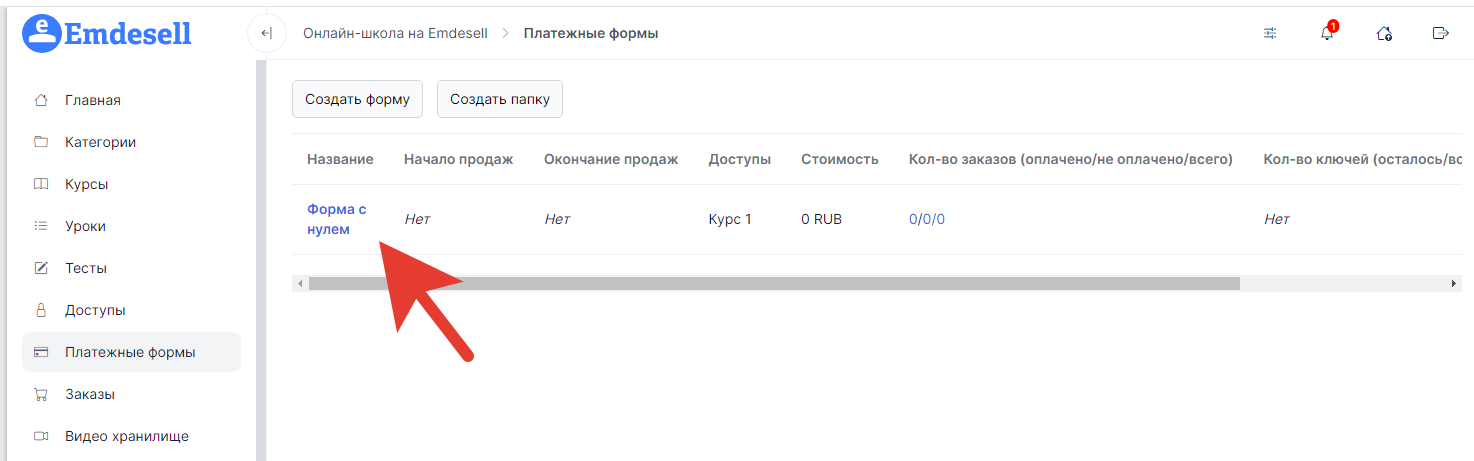Click the 0/0/0 orders count link
This screenshot has height=461, width=1474.
click(x=926, y=219)
